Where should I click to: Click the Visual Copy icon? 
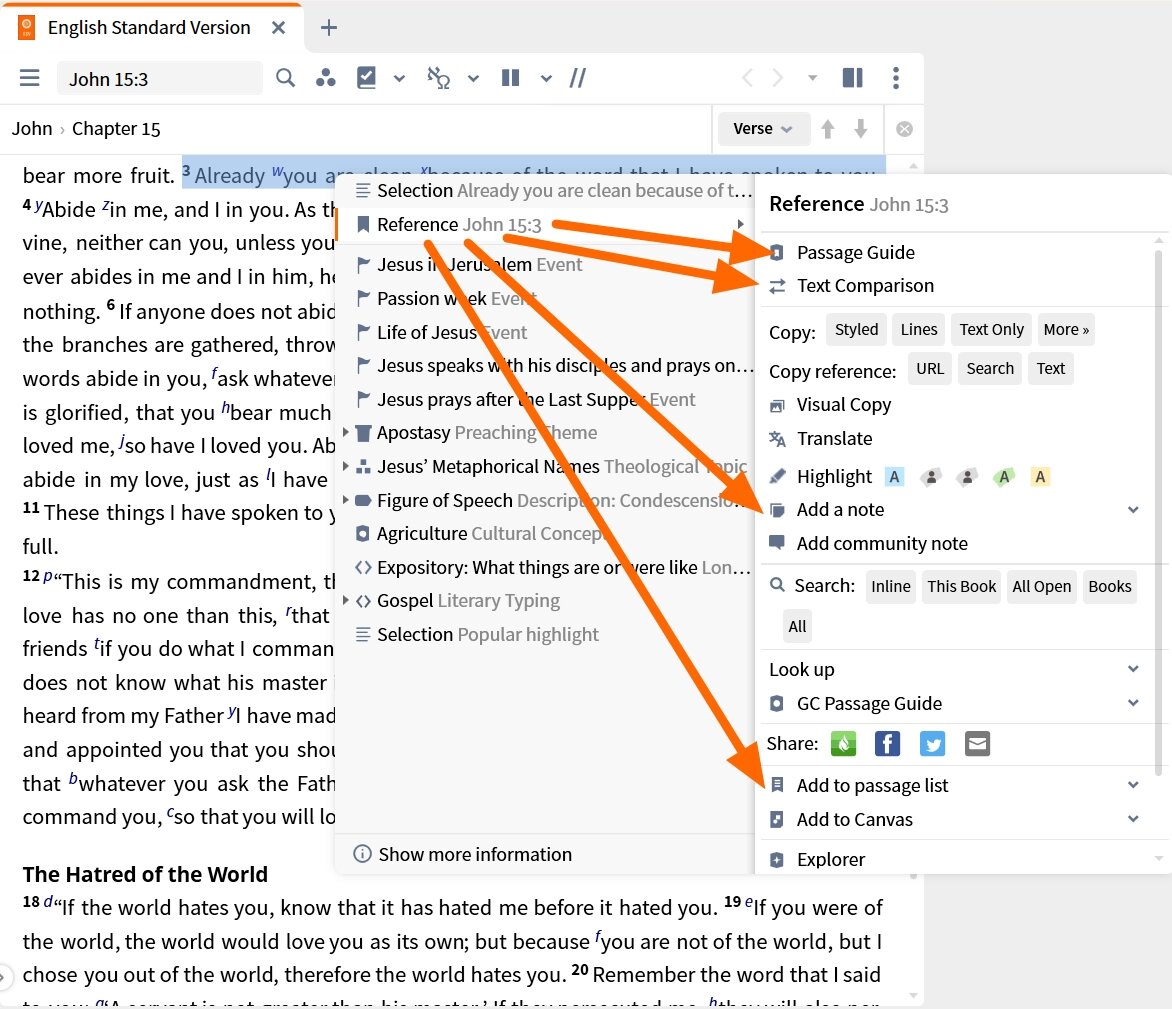[777, 405]
